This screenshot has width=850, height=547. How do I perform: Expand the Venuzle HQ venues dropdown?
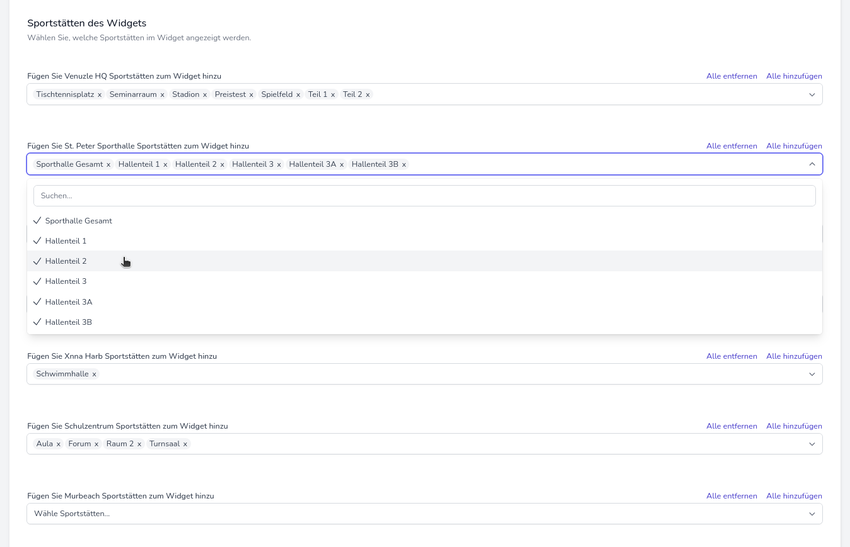point(811,95)
